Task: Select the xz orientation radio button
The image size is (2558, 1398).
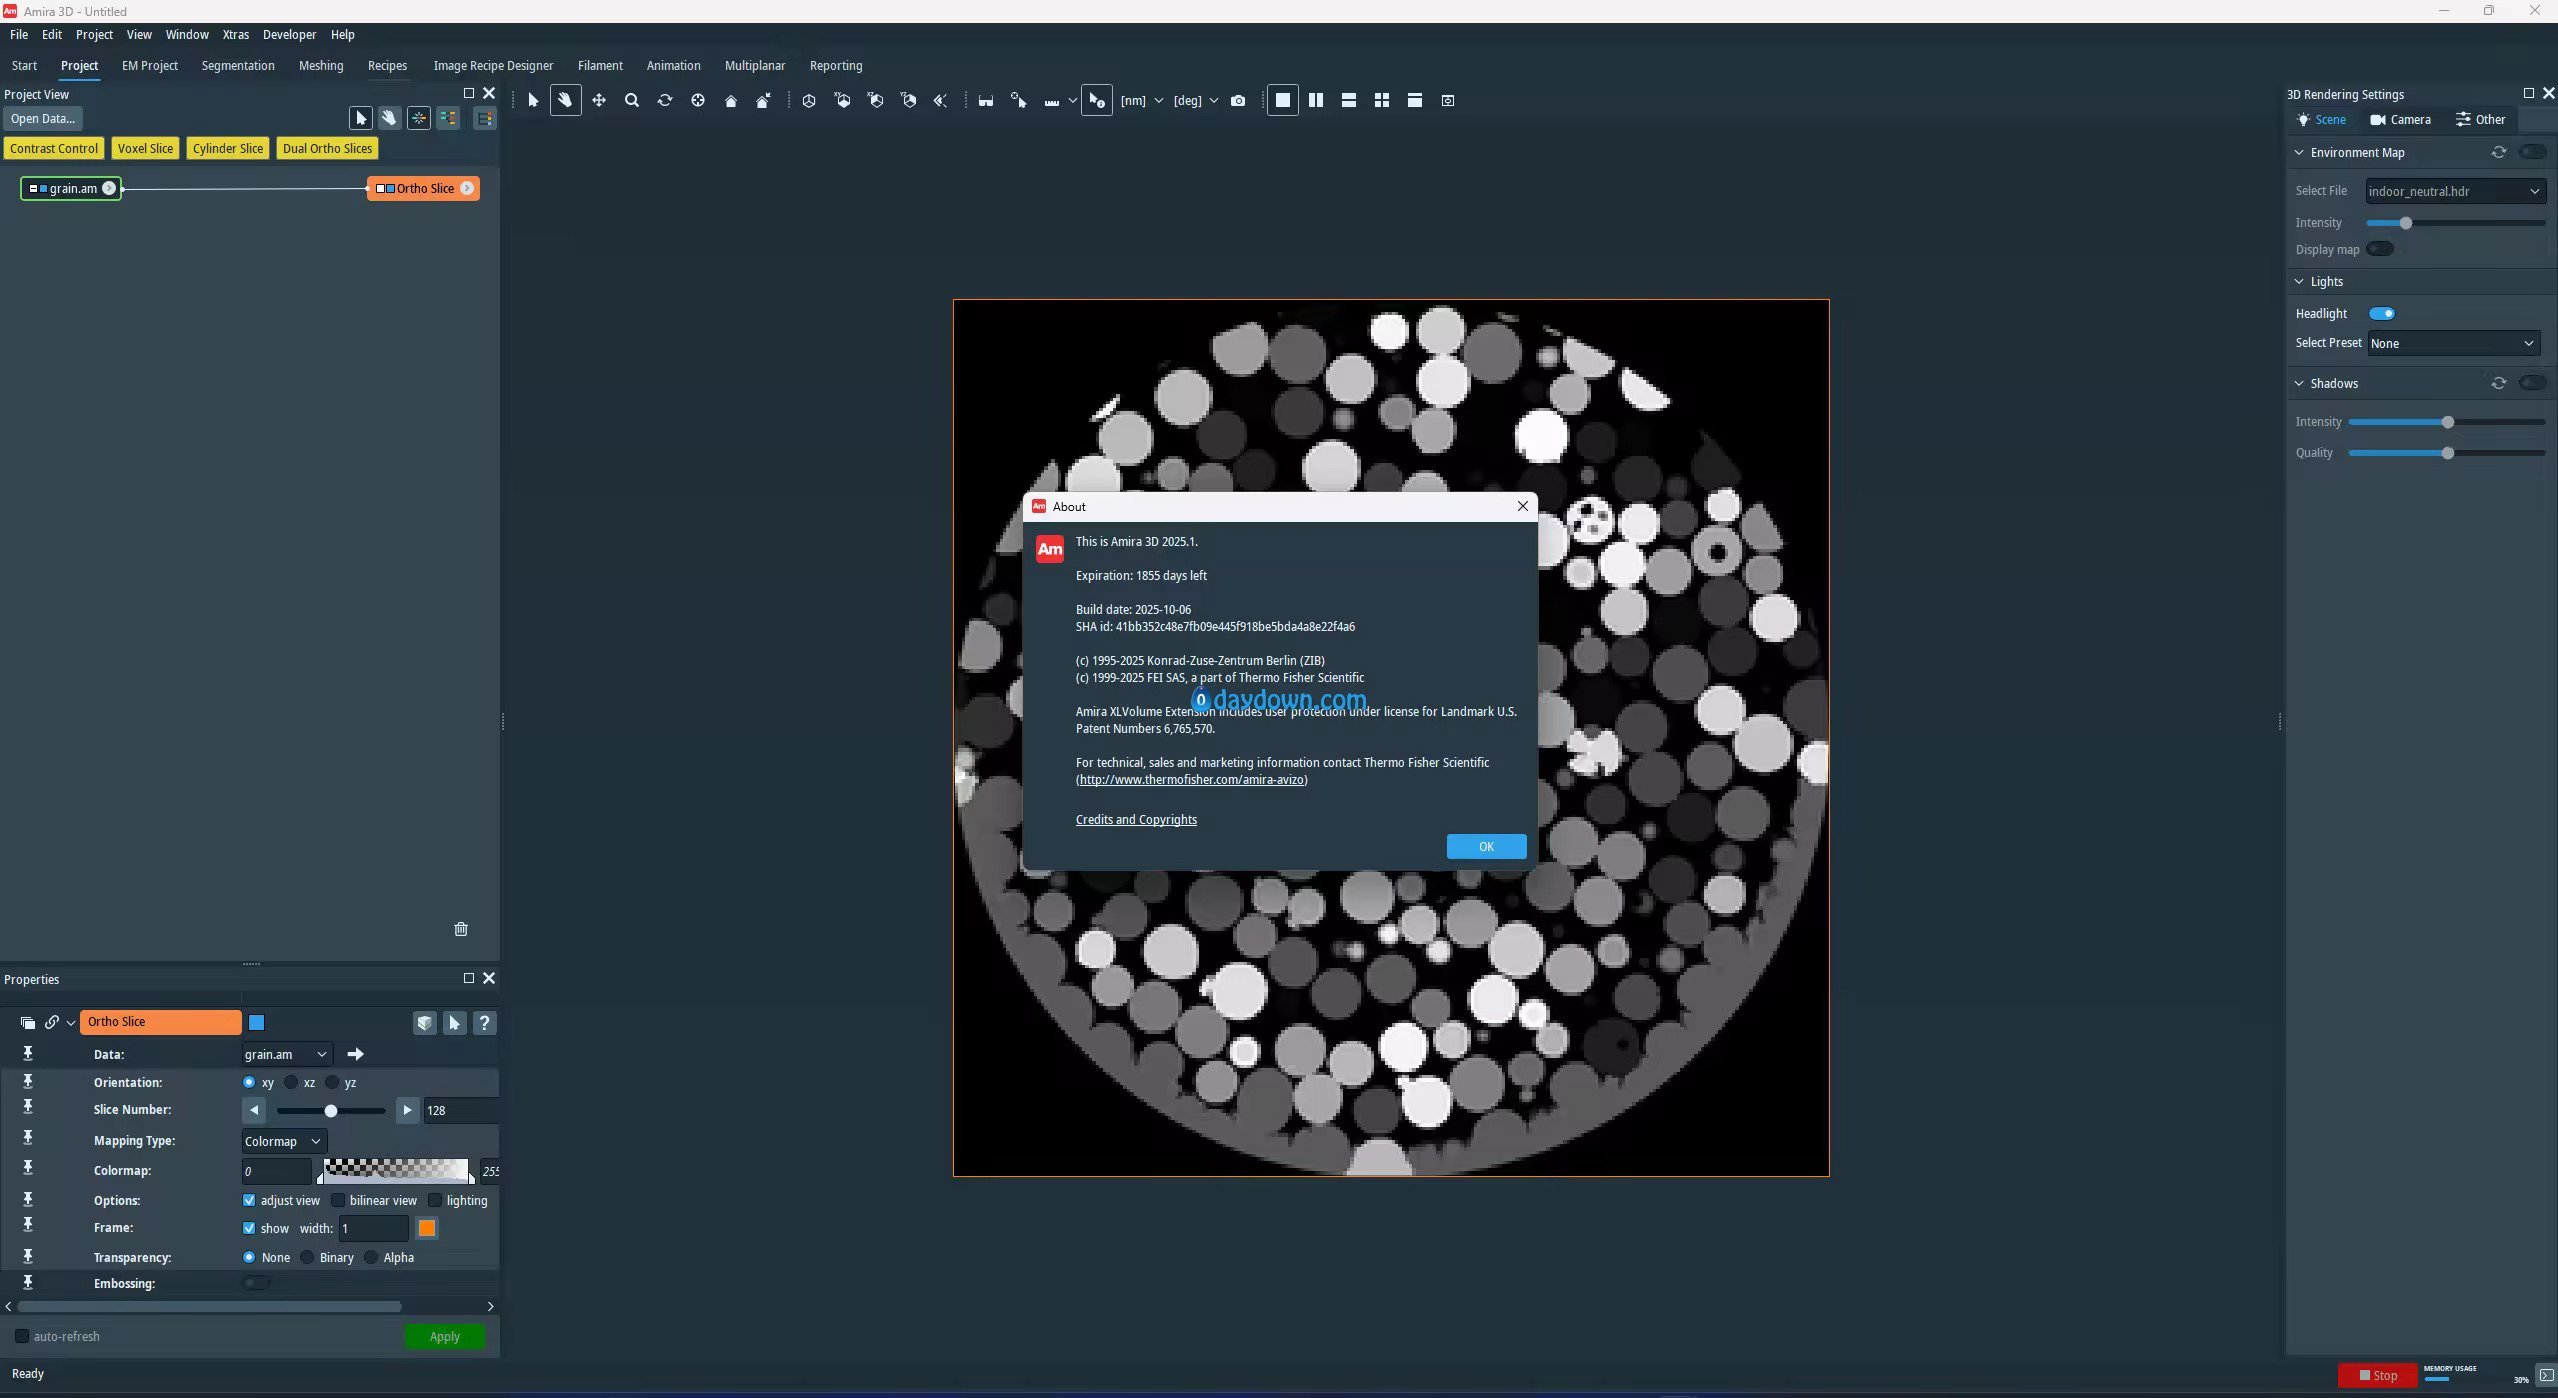Action: pyautogui.click(x=291, y=1082)
